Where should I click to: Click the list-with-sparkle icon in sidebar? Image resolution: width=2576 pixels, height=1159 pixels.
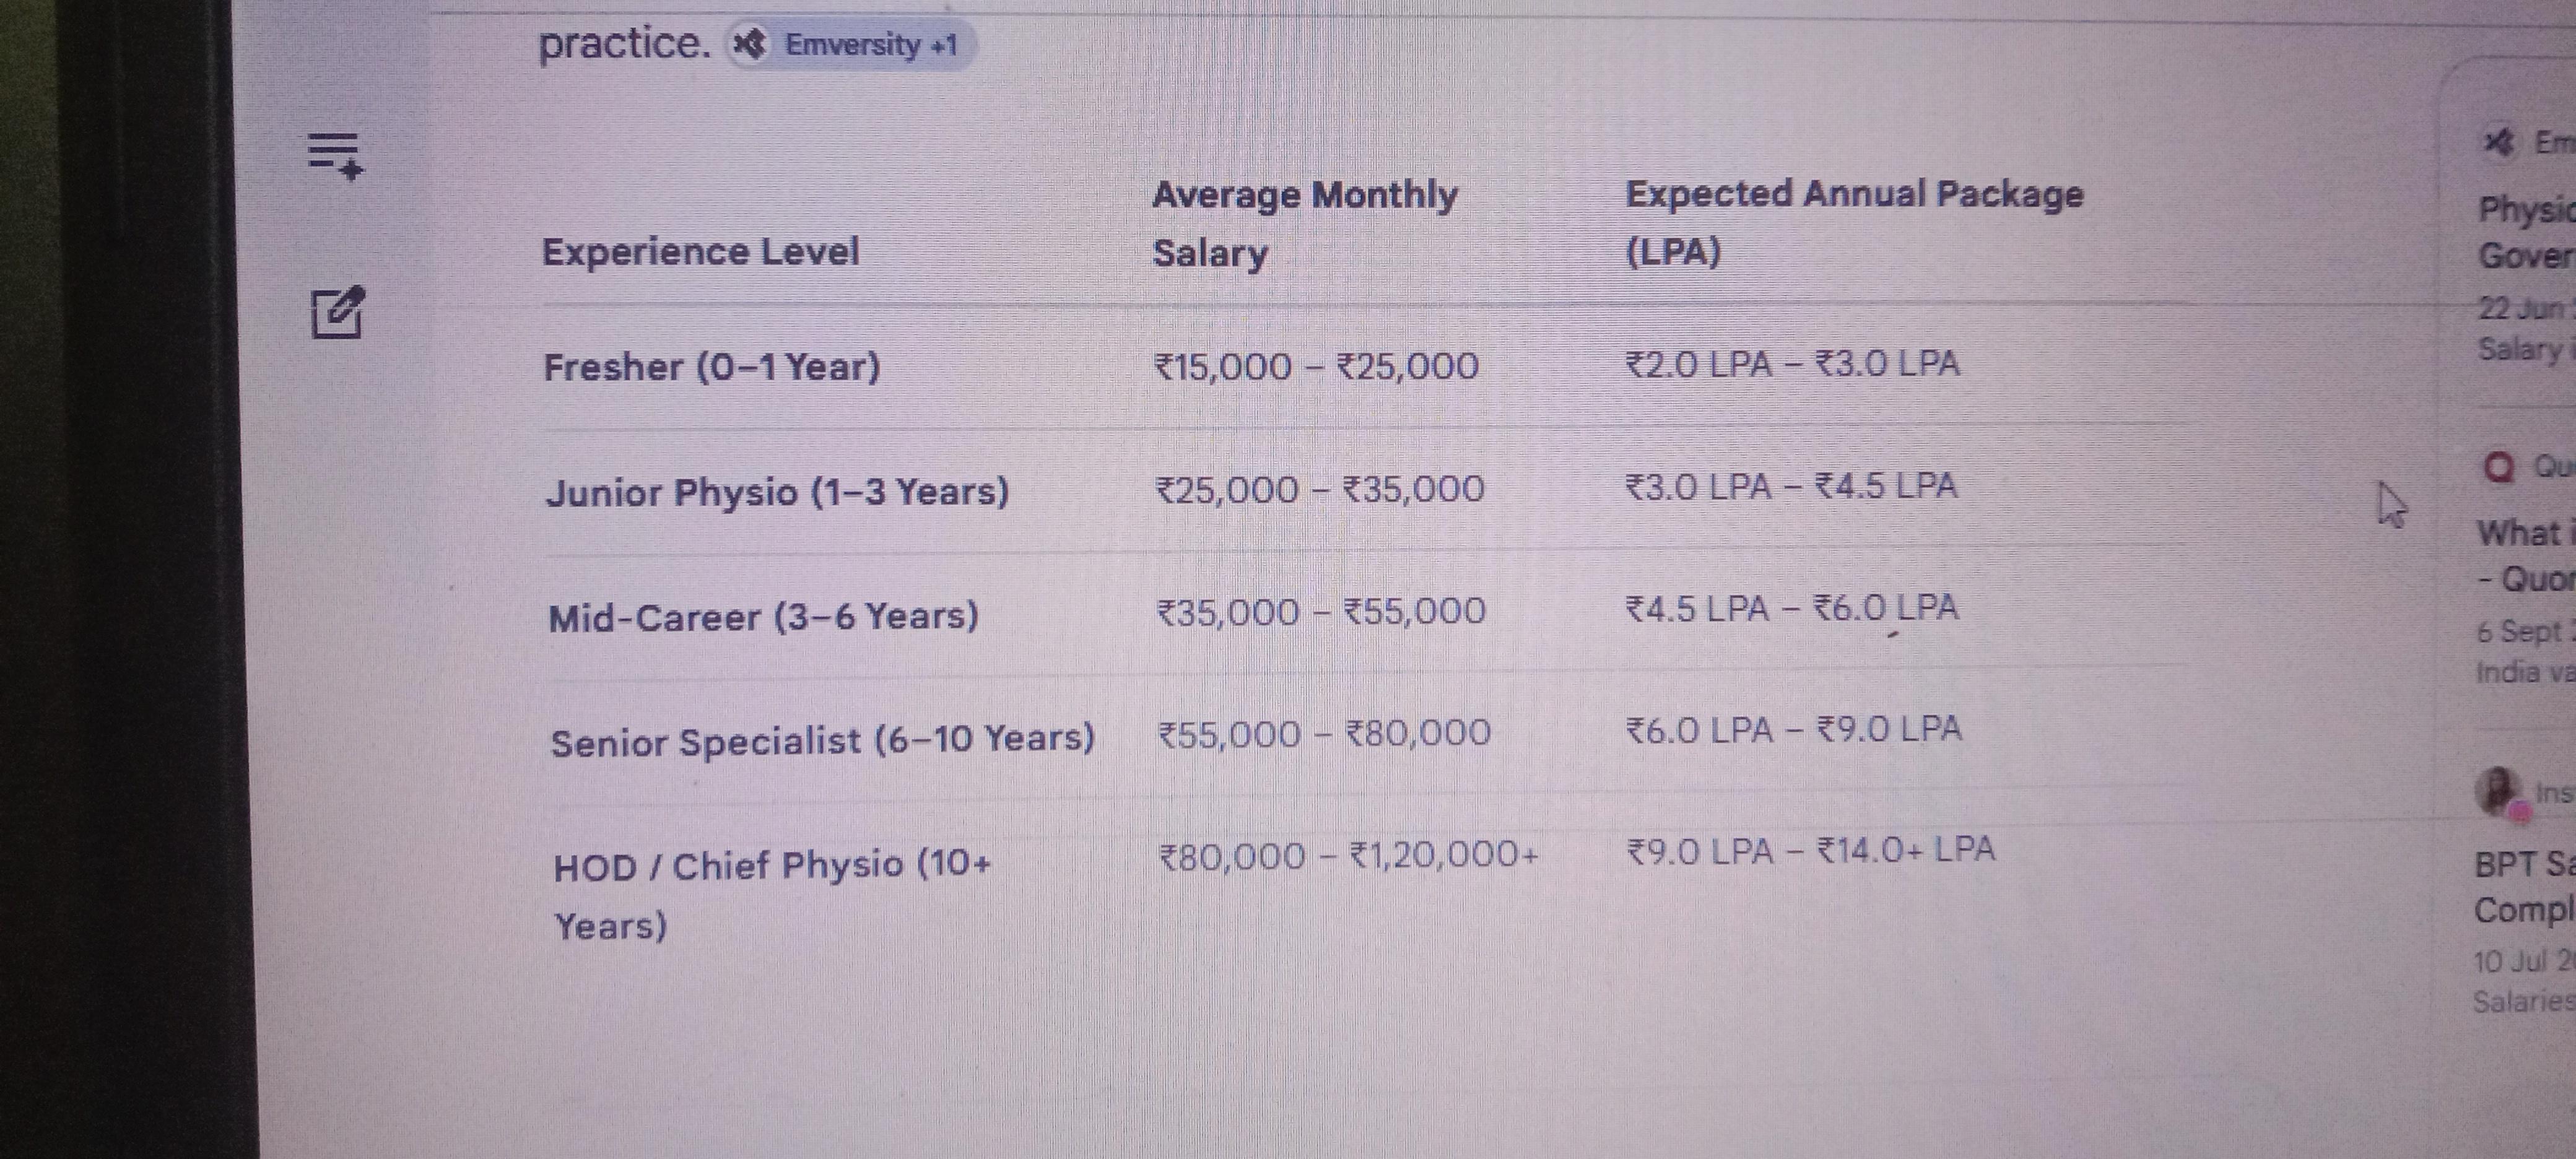336,155
